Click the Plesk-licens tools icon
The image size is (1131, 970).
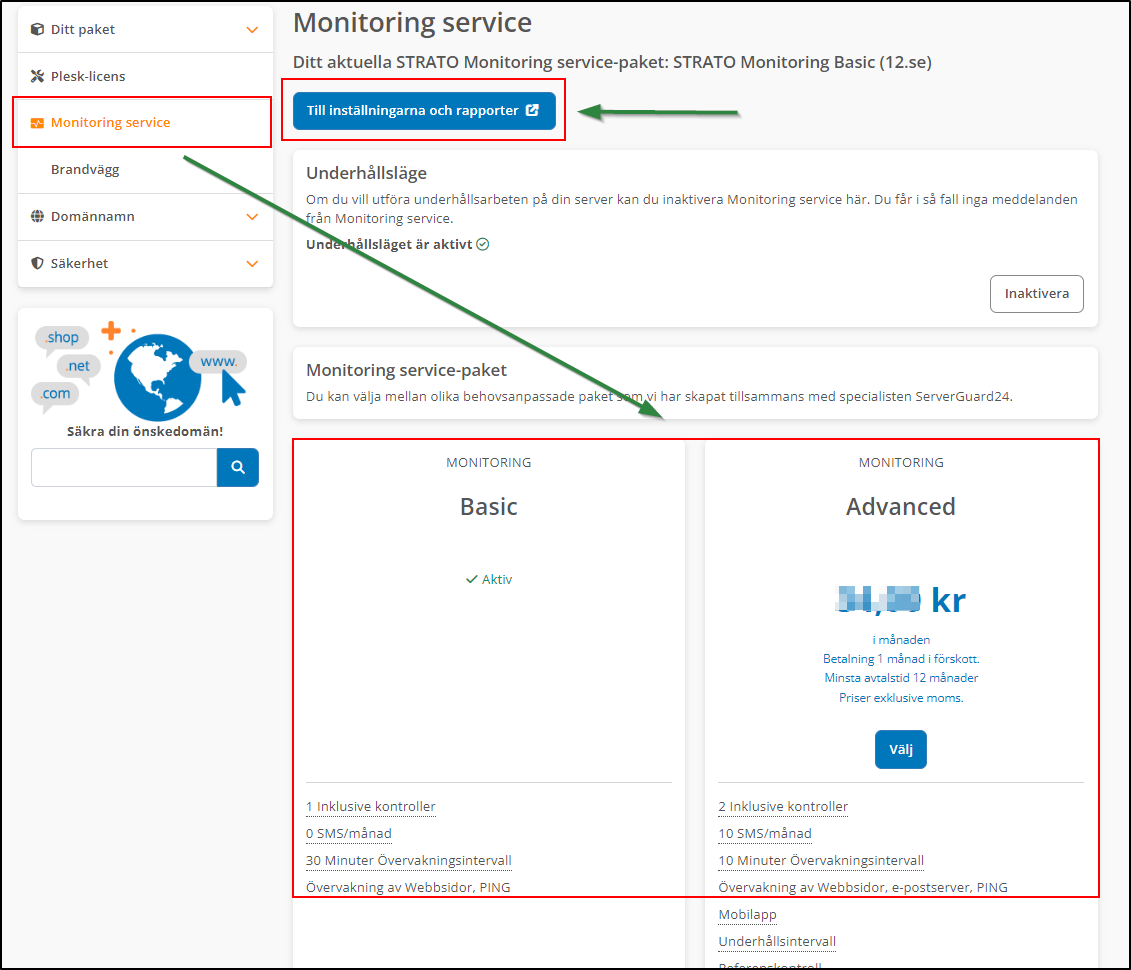tap(37, 76)
